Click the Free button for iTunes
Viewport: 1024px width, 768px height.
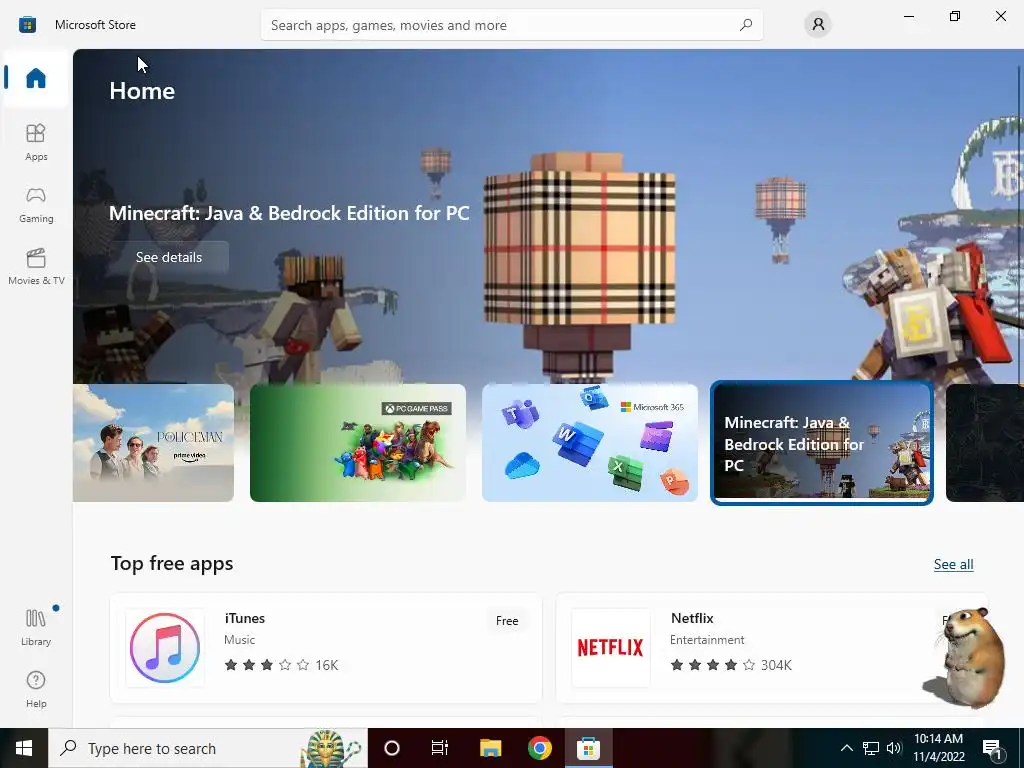coord(507,621)
